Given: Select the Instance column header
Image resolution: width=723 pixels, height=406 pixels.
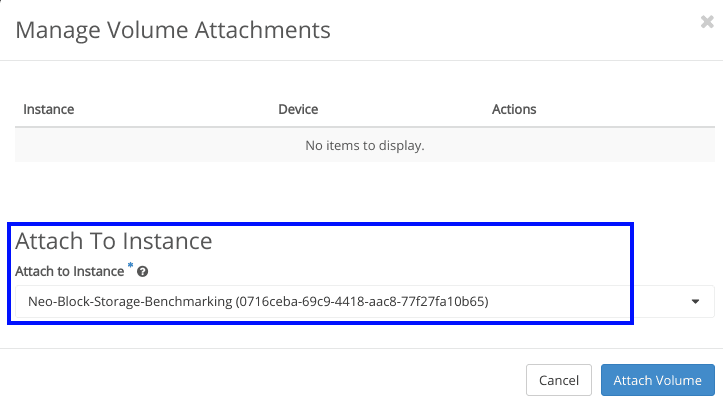Looking at the screenshot, I should [49, 109].
